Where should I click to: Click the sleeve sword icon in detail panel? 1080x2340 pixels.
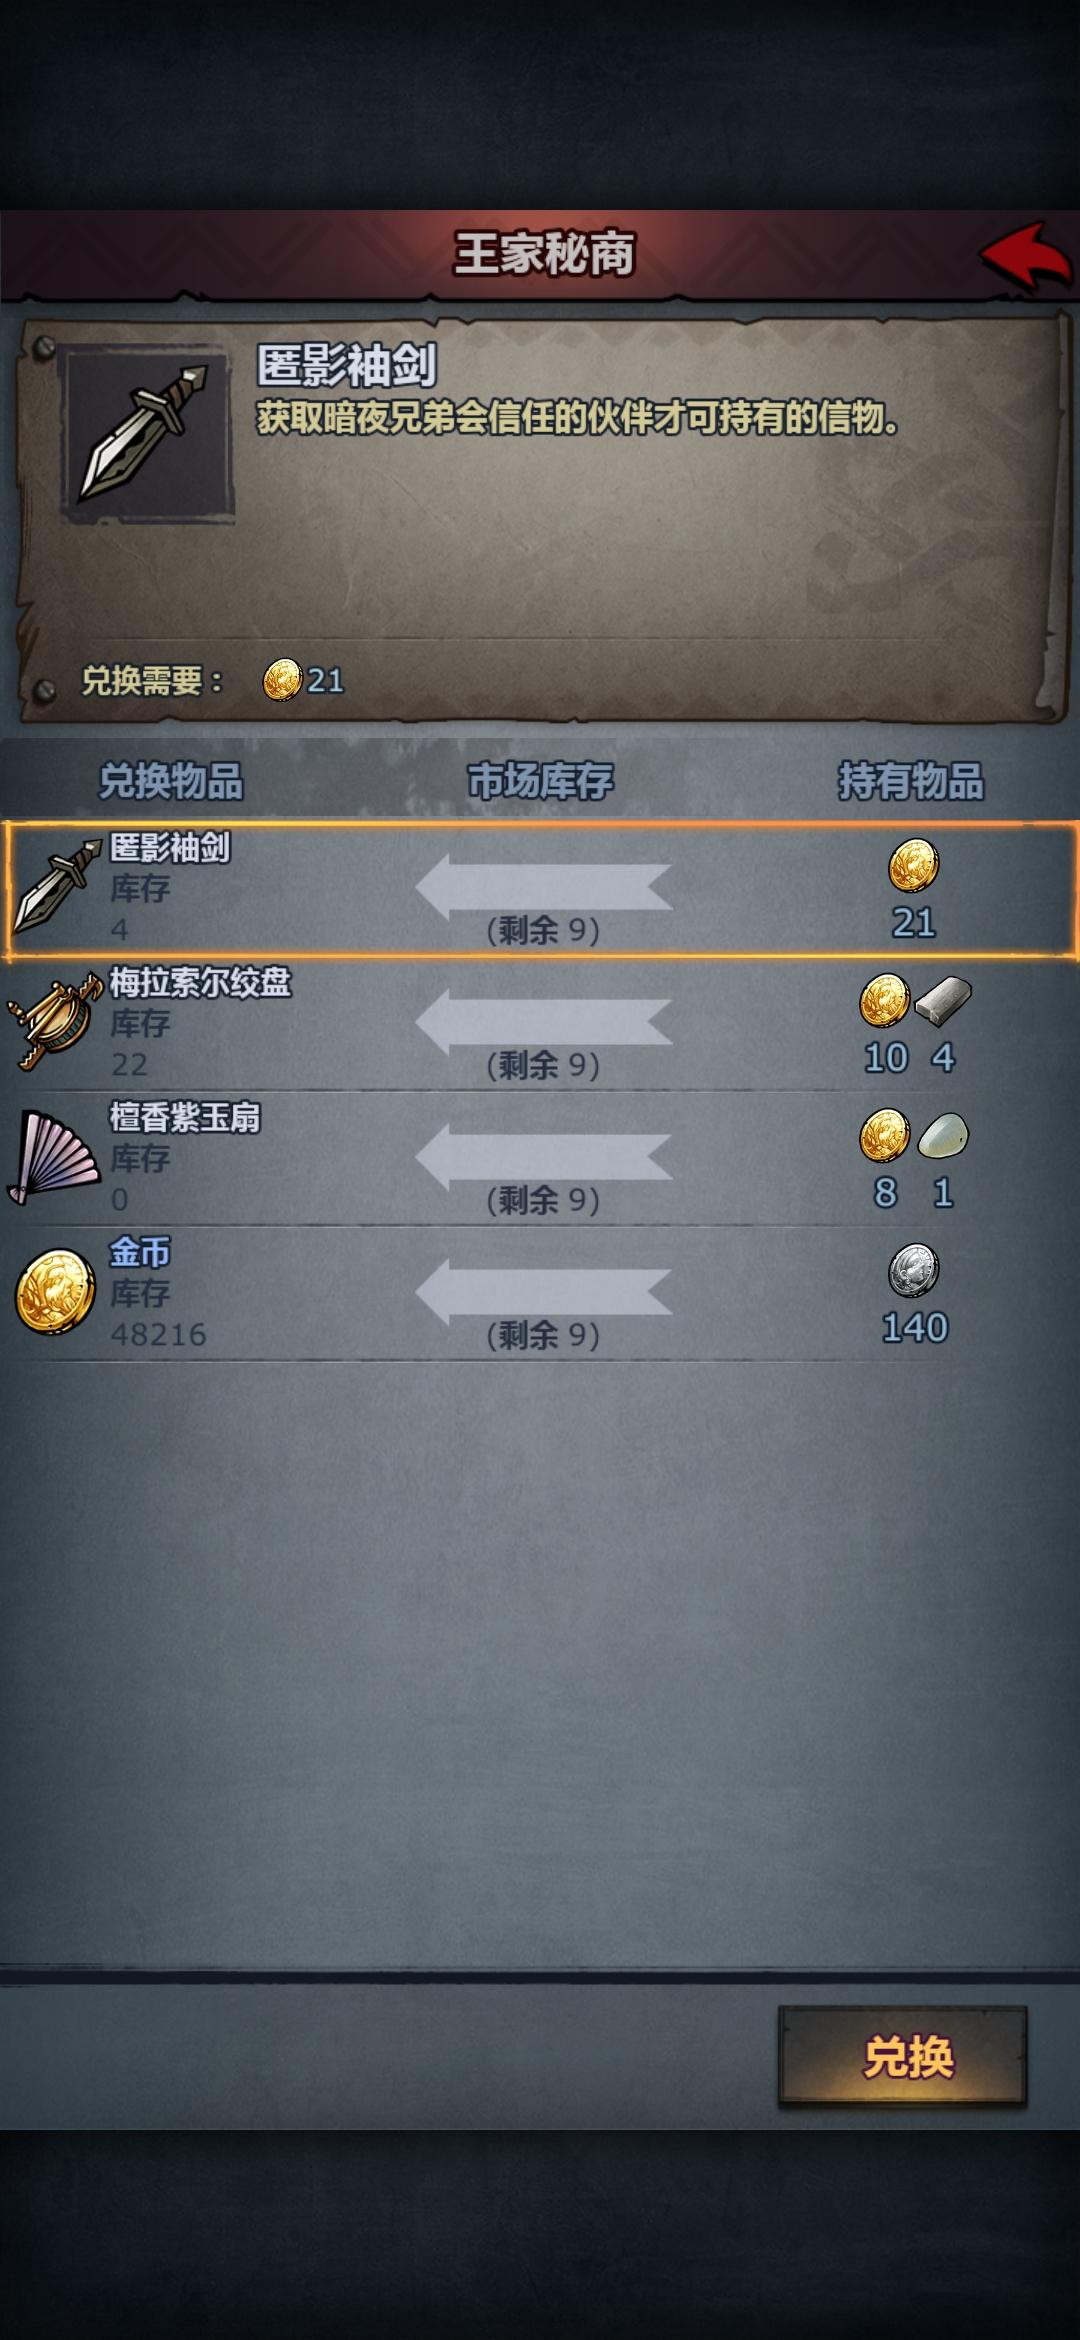(x=146, y=432)
